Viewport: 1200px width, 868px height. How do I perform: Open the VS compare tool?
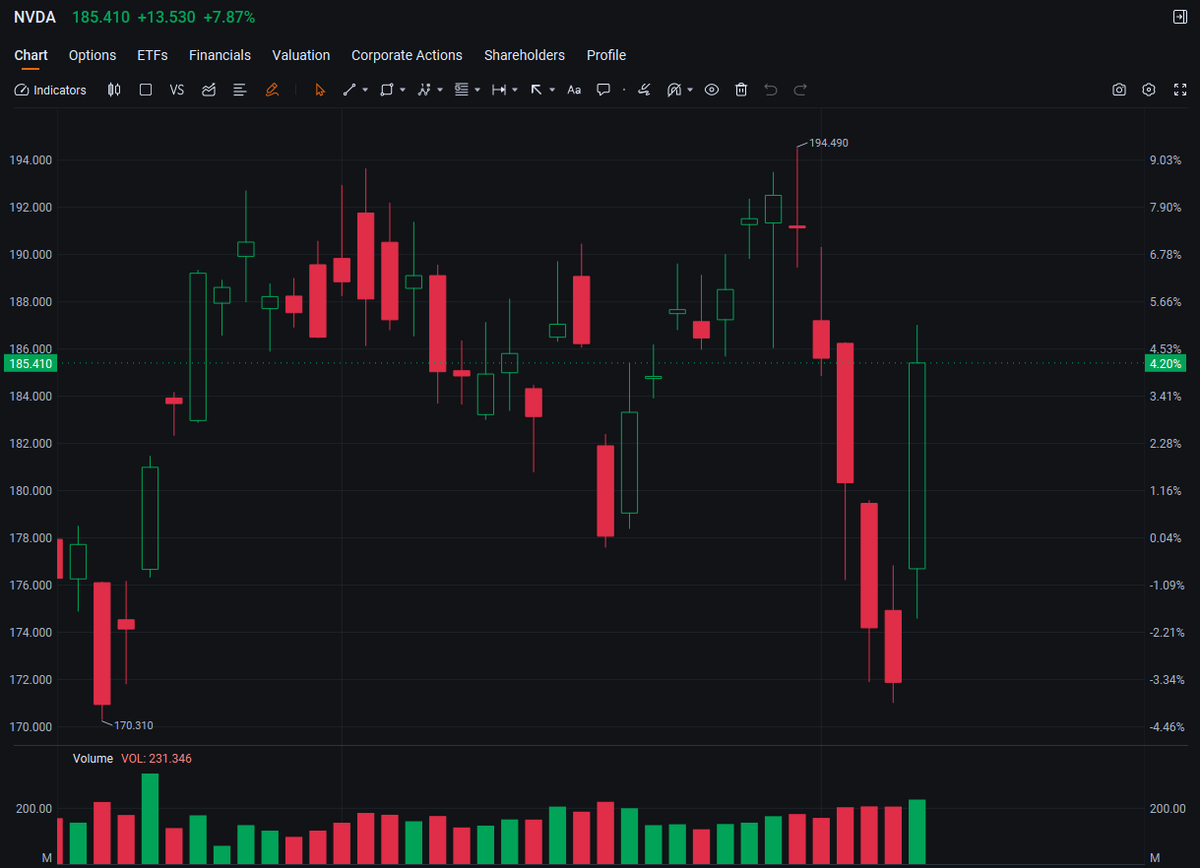click(177, 90)
